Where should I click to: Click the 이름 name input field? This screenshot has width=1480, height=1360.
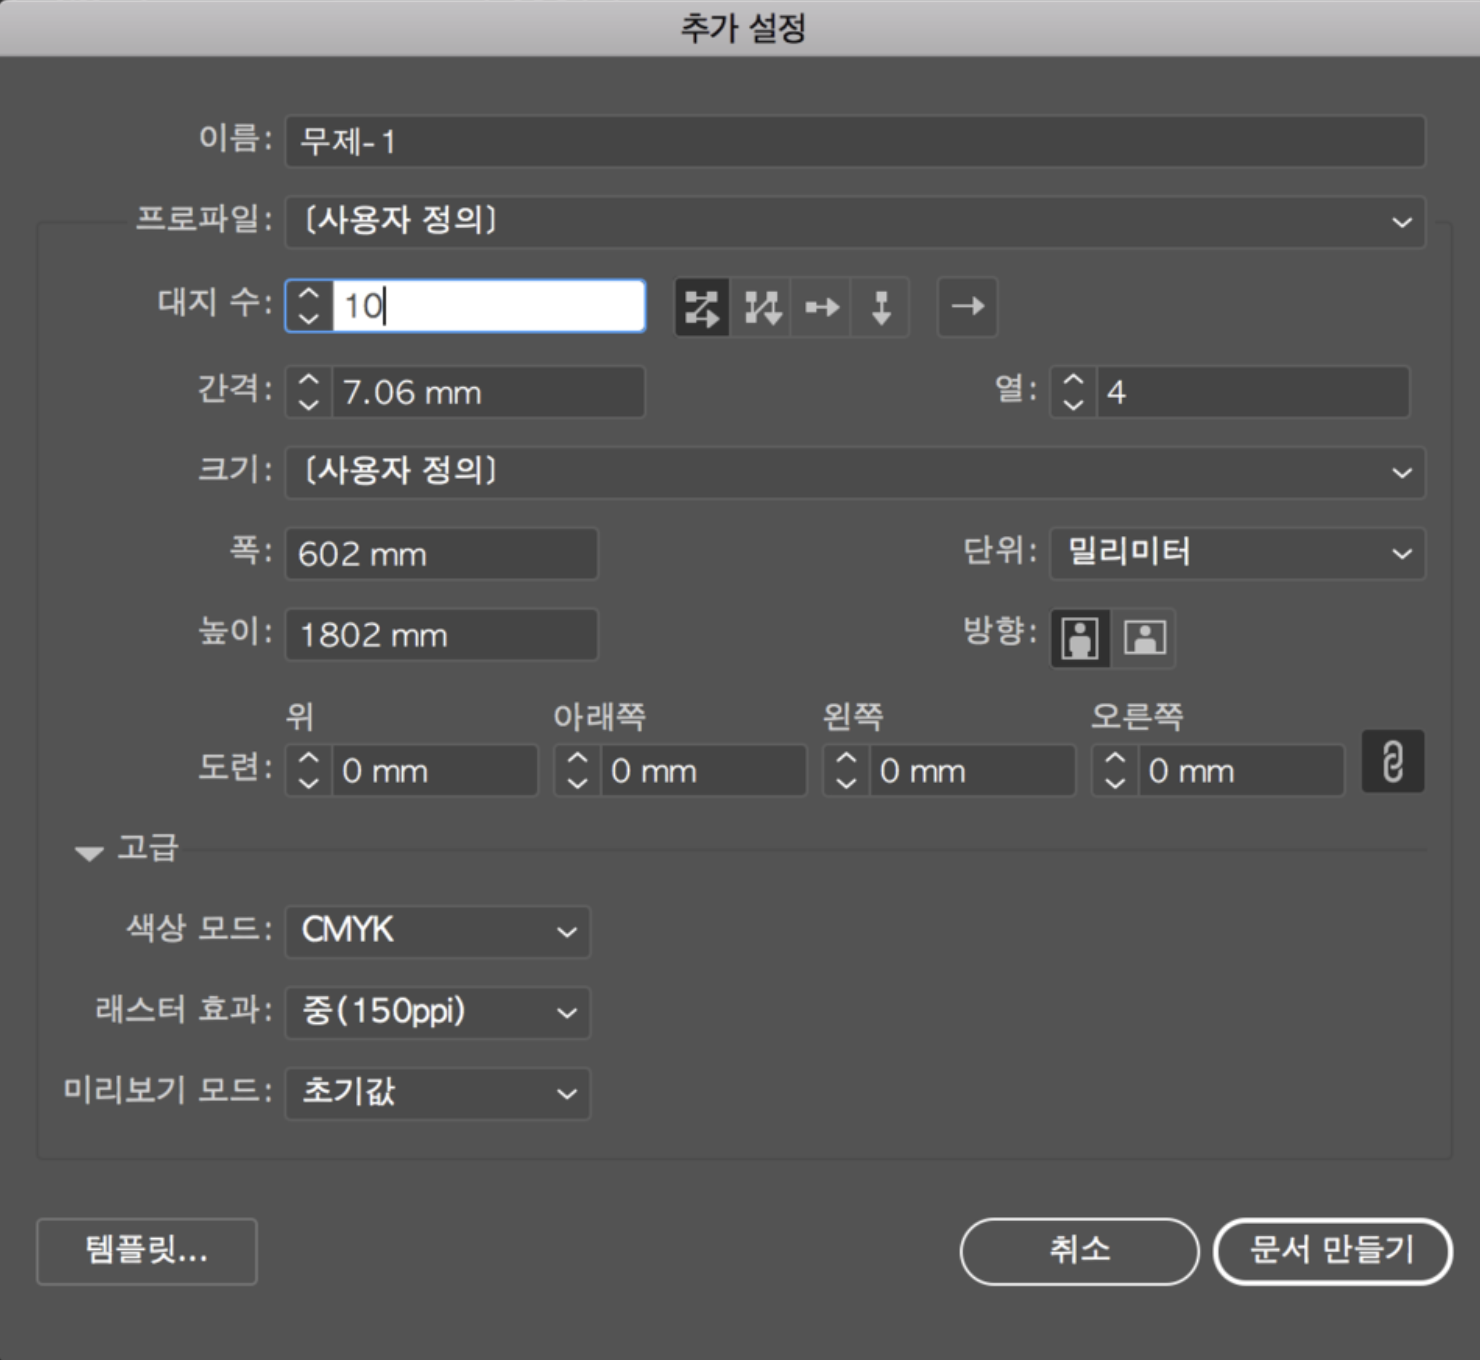pyautogui.click(x=855, y=141)
